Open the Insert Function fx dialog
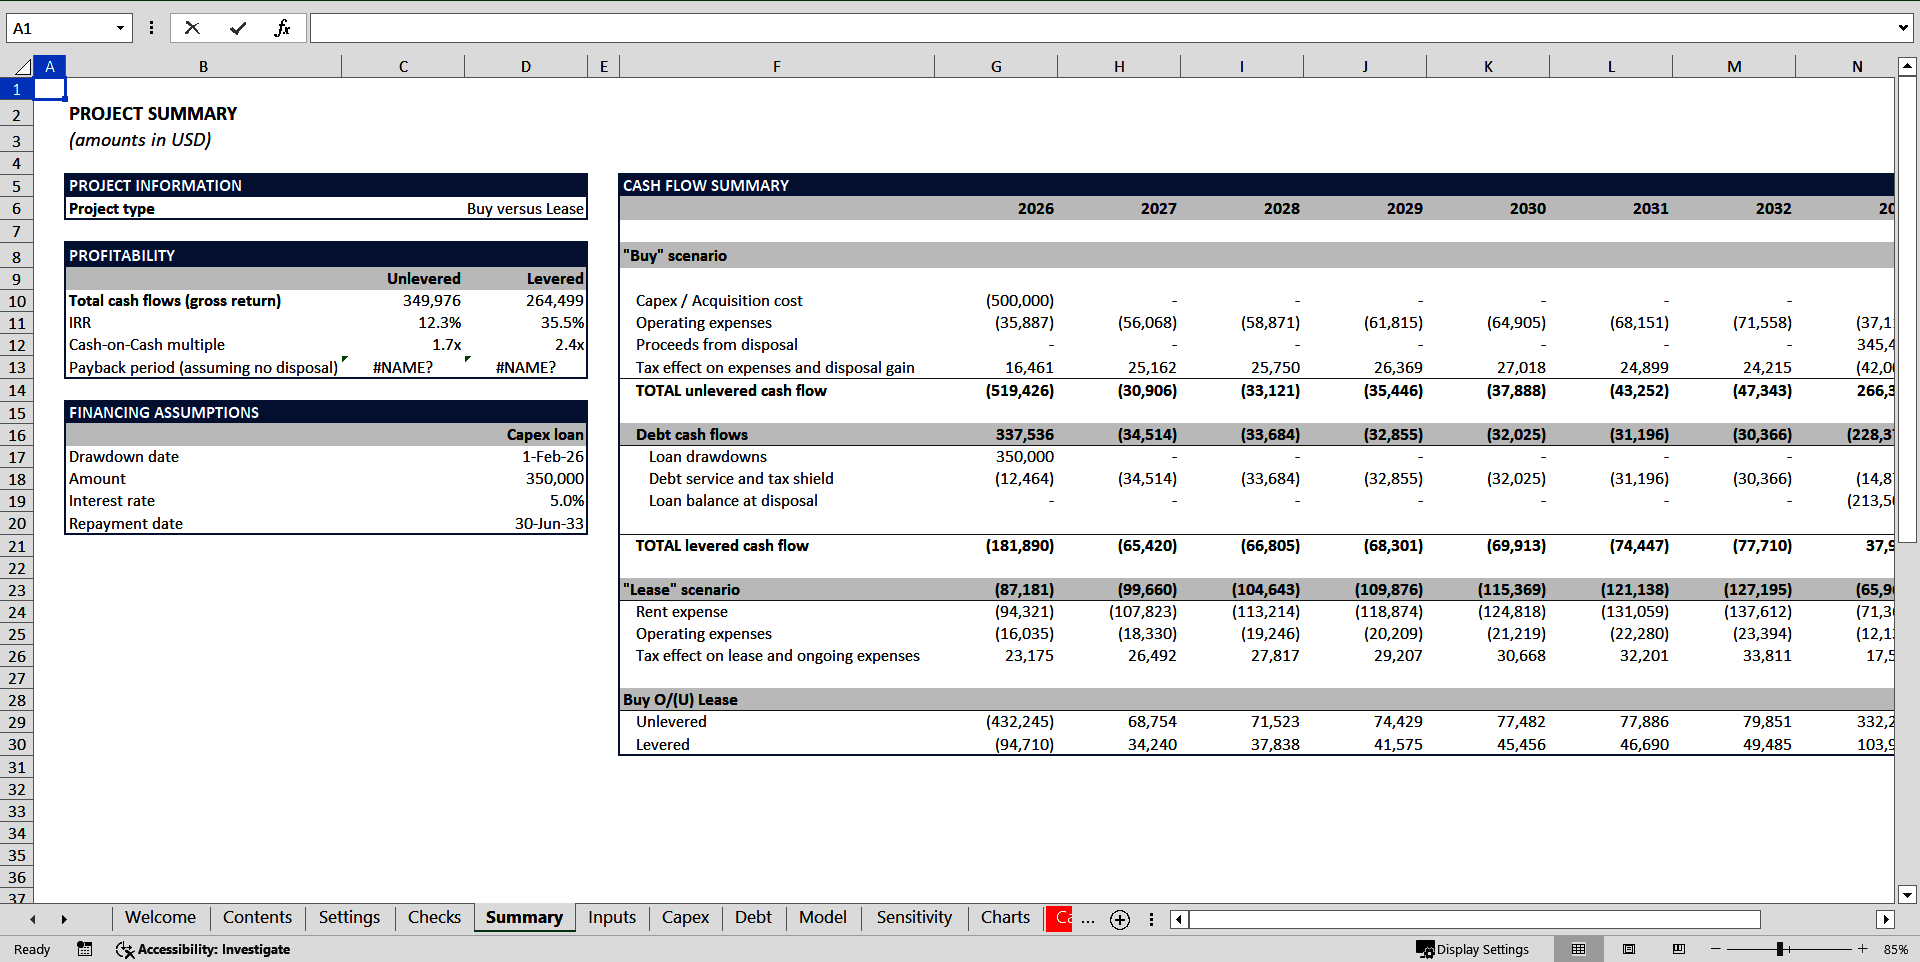 coord(282,28)
